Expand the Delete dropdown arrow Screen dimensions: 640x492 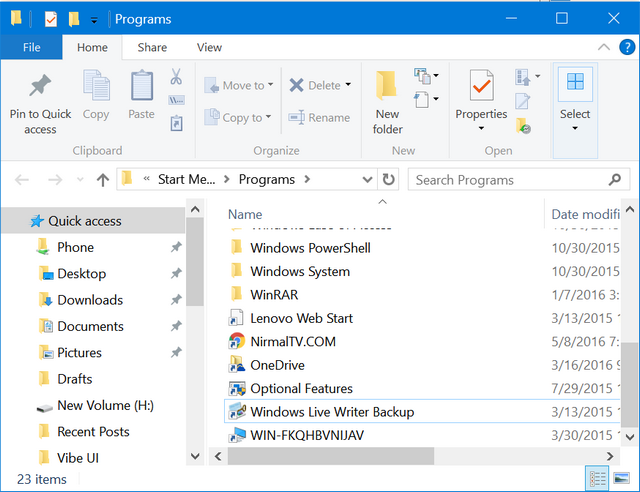point(348,85)
